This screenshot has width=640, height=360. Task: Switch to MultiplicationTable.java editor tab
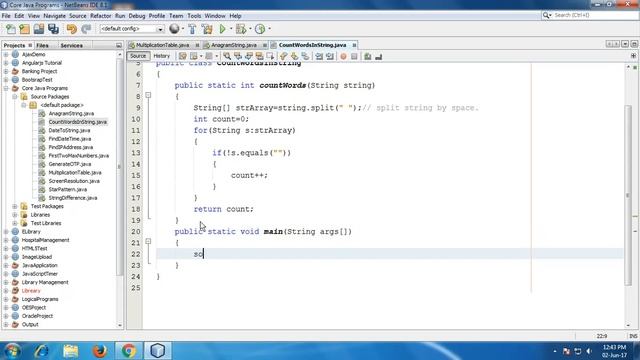pos(162,45)
